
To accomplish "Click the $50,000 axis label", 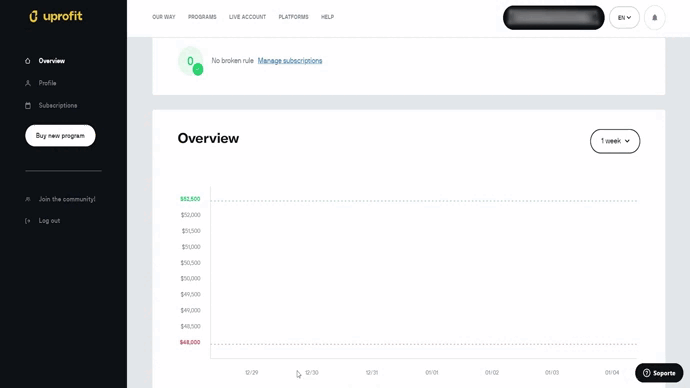I will click(191, 278).
